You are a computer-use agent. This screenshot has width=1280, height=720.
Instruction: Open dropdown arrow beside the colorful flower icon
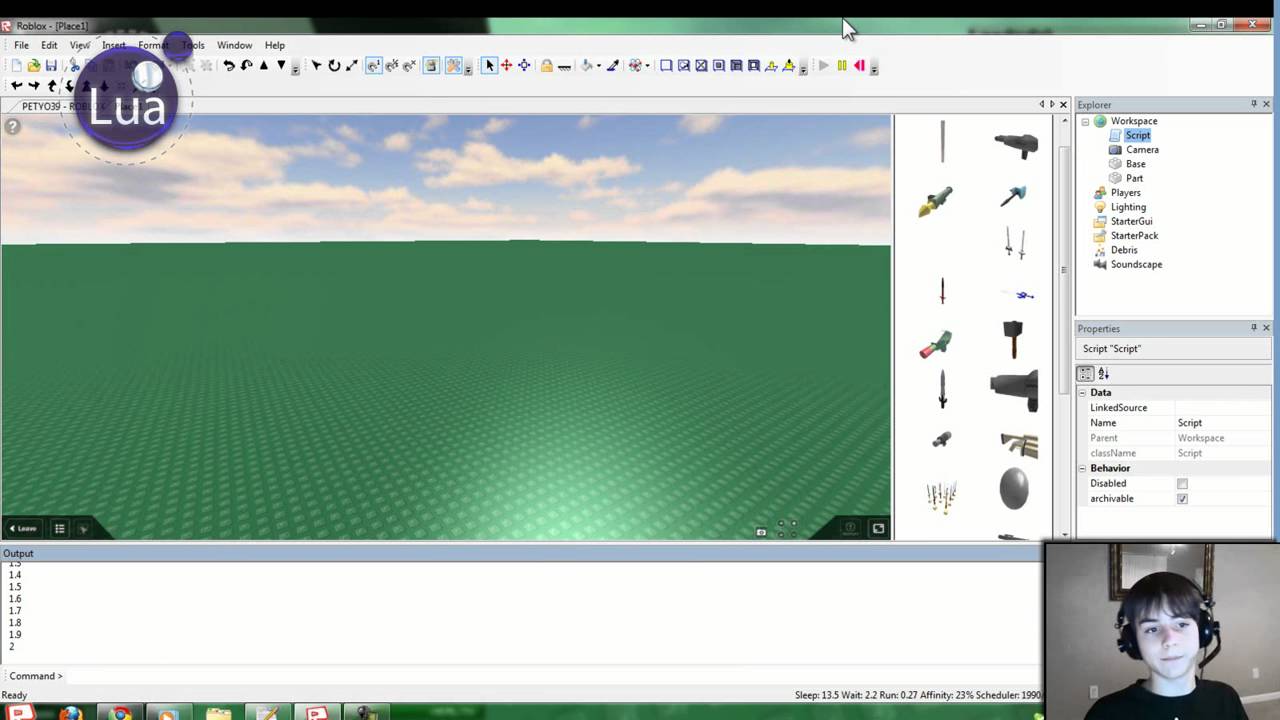[x=647, y=66]
